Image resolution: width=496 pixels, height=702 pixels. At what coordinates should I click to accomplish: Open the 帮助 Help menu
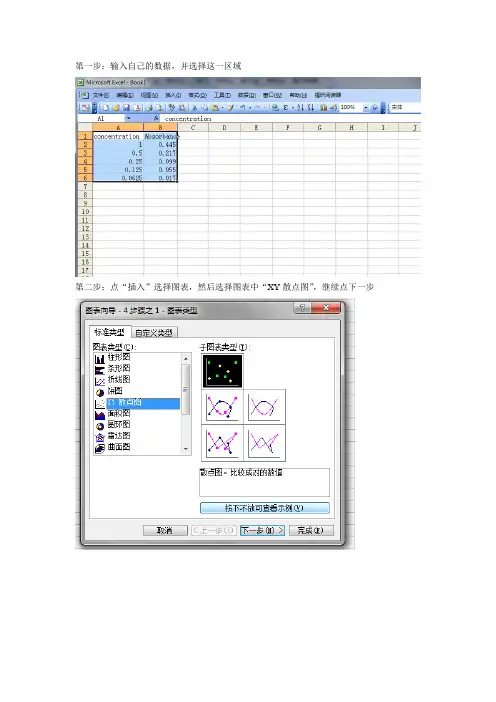pyautogui.click(x=298, y=95)
